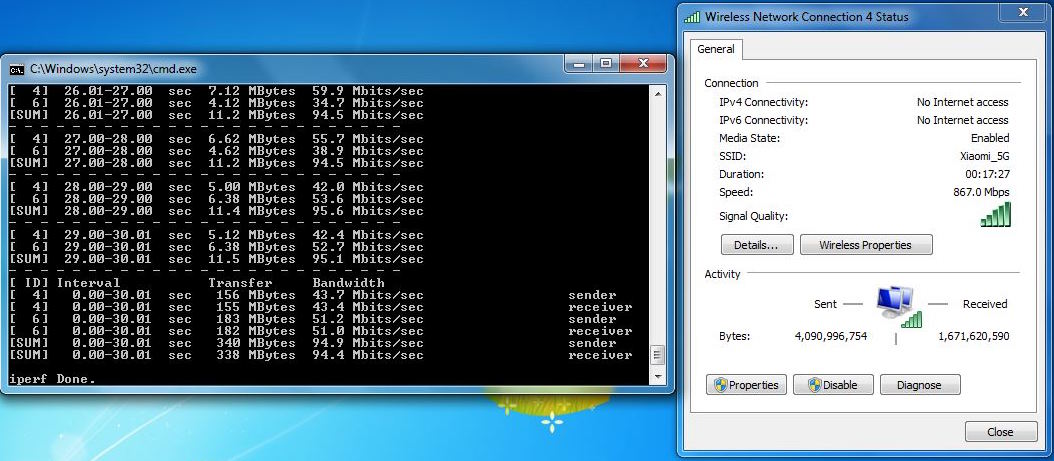Select the General tab

[716, 49]
